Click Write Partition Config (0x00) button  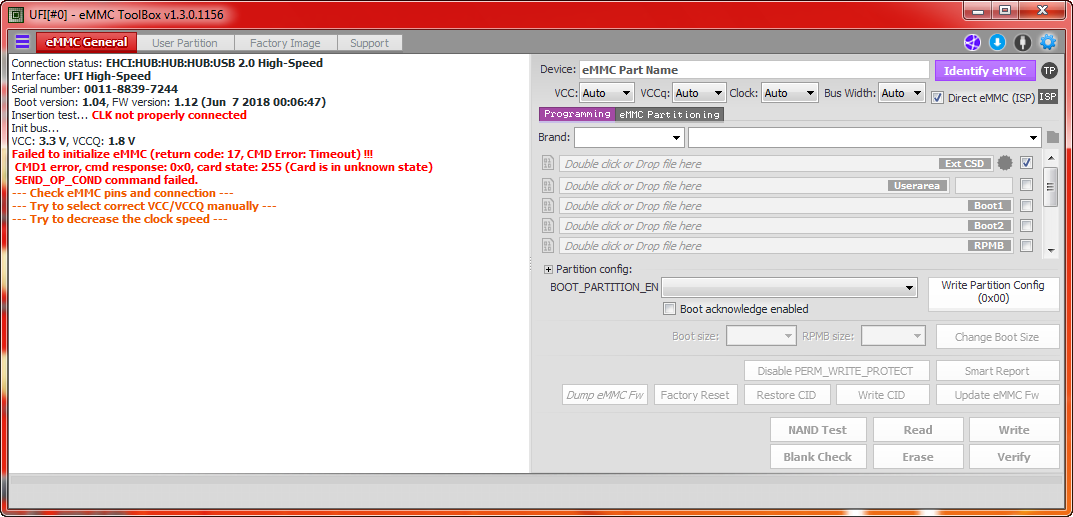coord(993,292)
